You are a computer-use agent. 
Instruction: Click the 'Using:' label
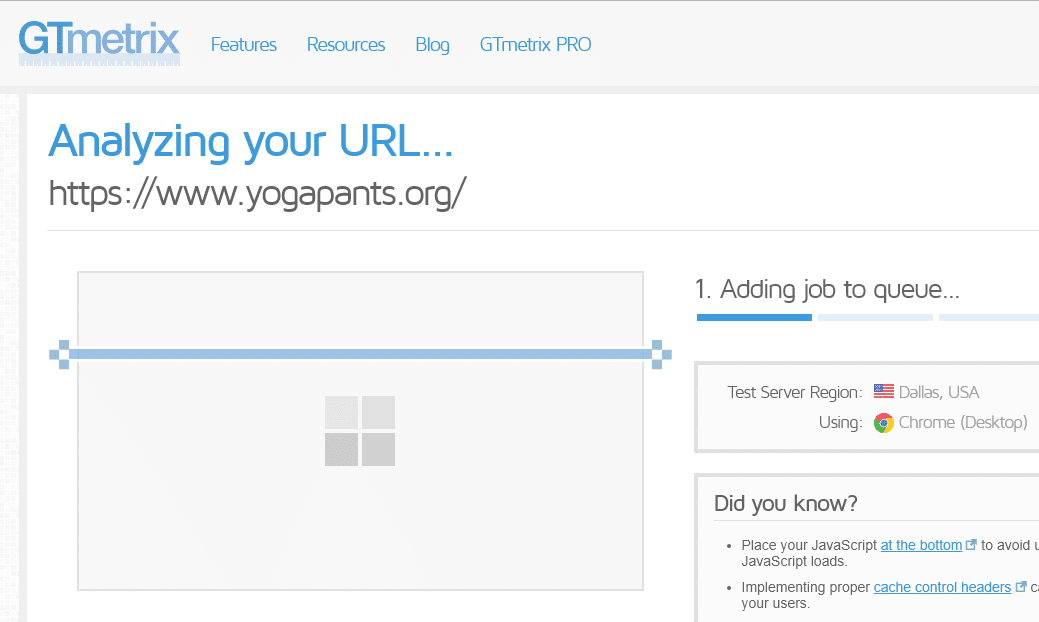point(841,423)
